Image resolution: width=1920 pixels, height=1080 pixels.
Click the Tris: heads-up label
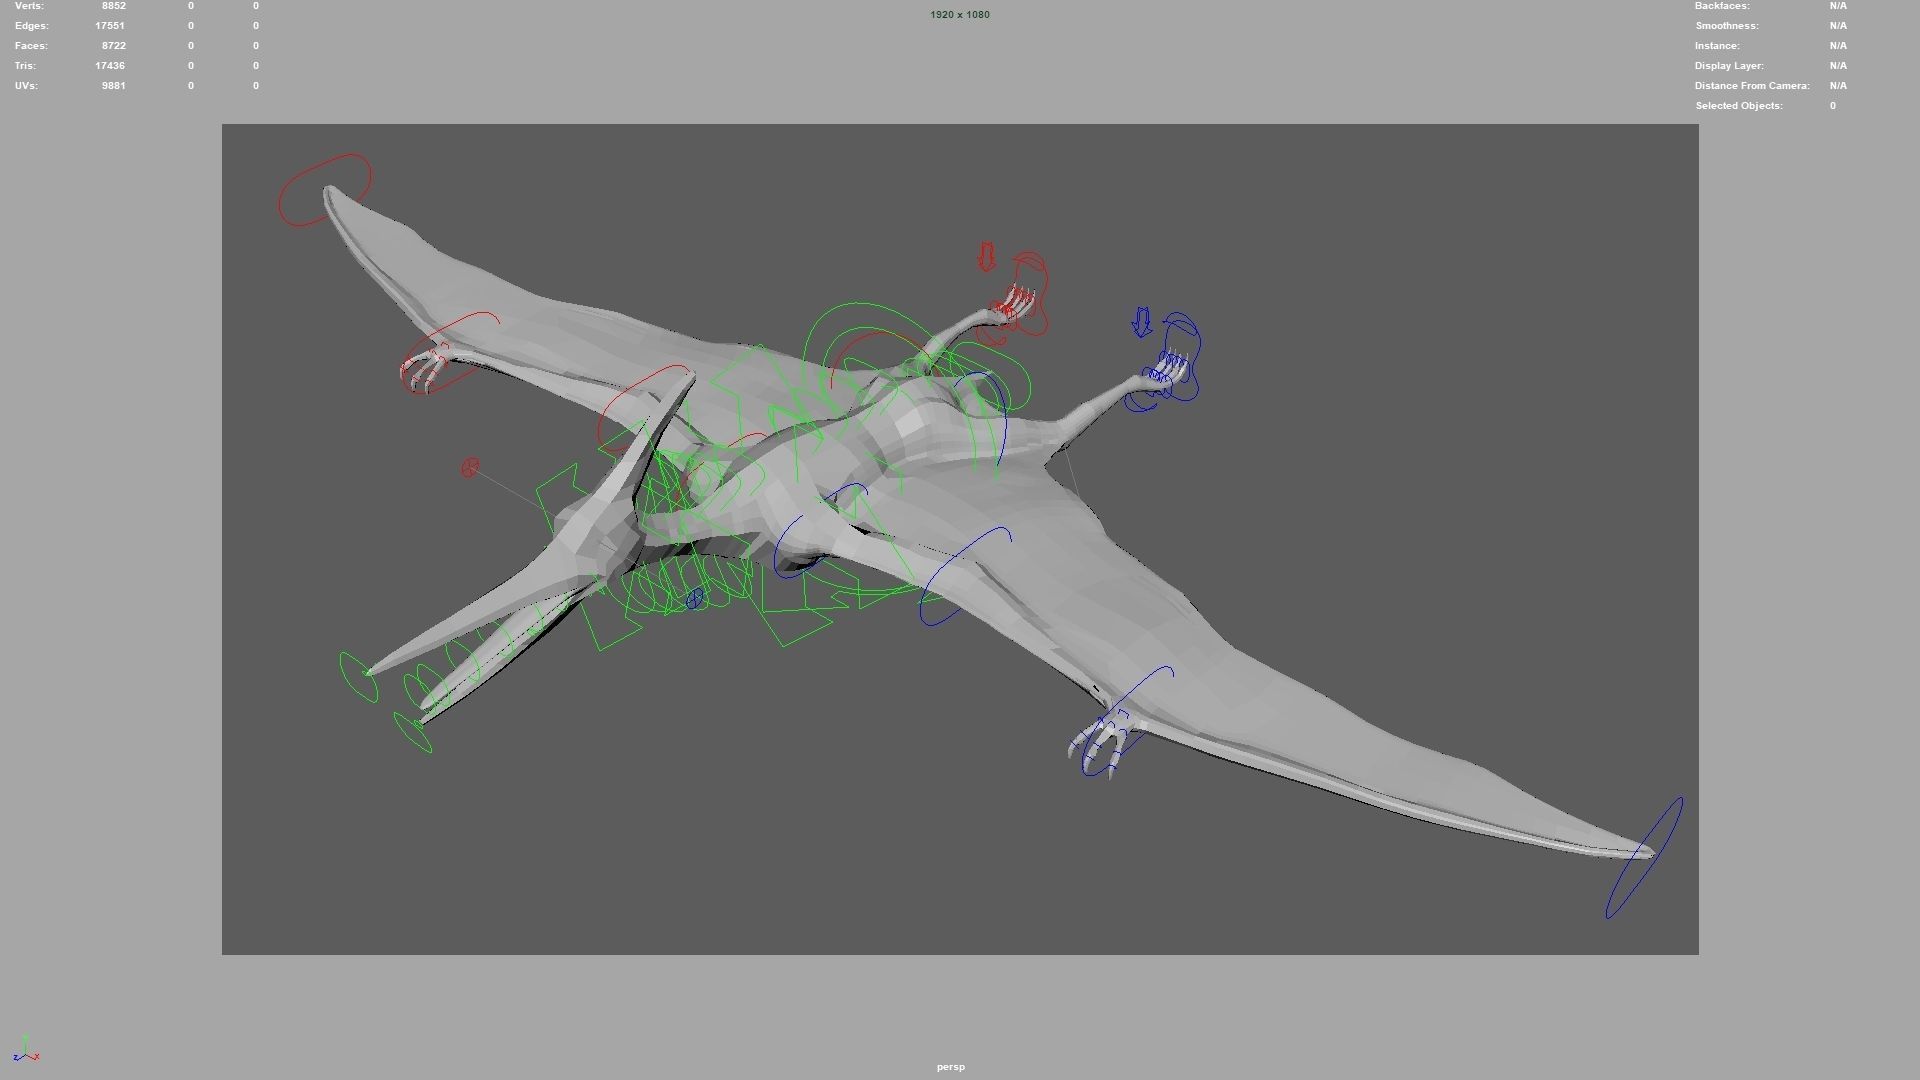(26, 66)
